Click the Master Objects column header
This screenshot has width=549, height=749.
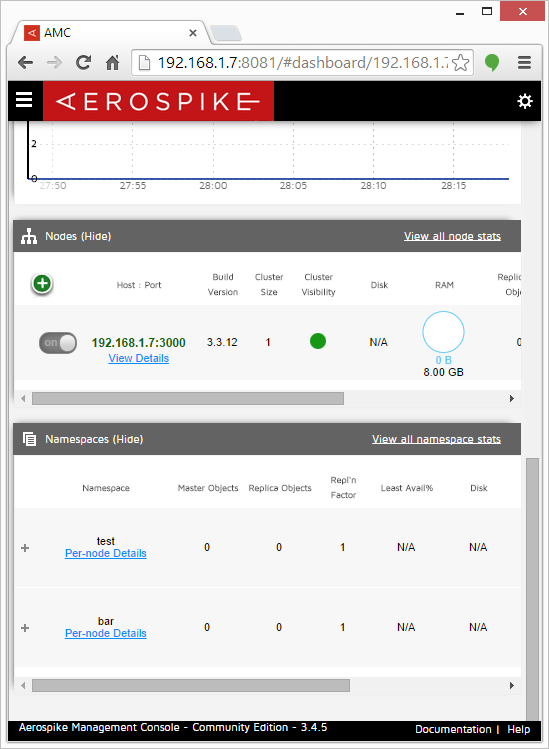[208, 488]
